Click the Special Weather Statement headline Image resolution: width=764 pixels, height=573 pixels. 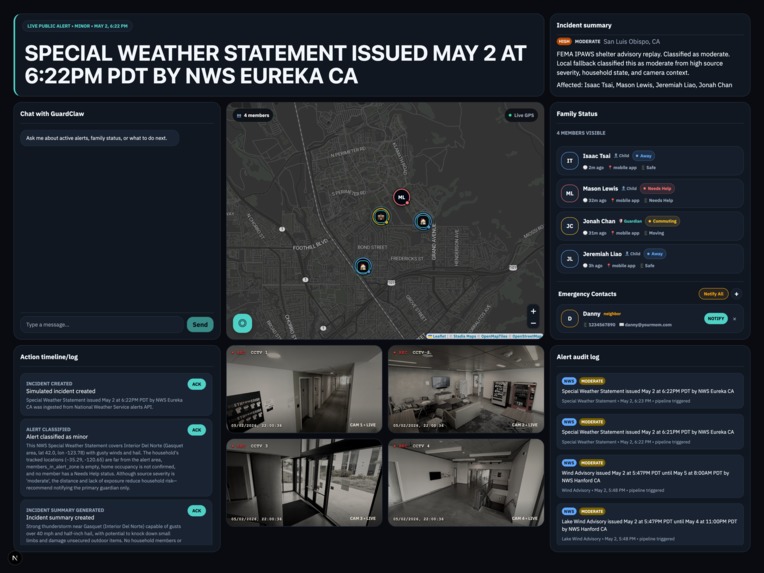pos(275,64)
